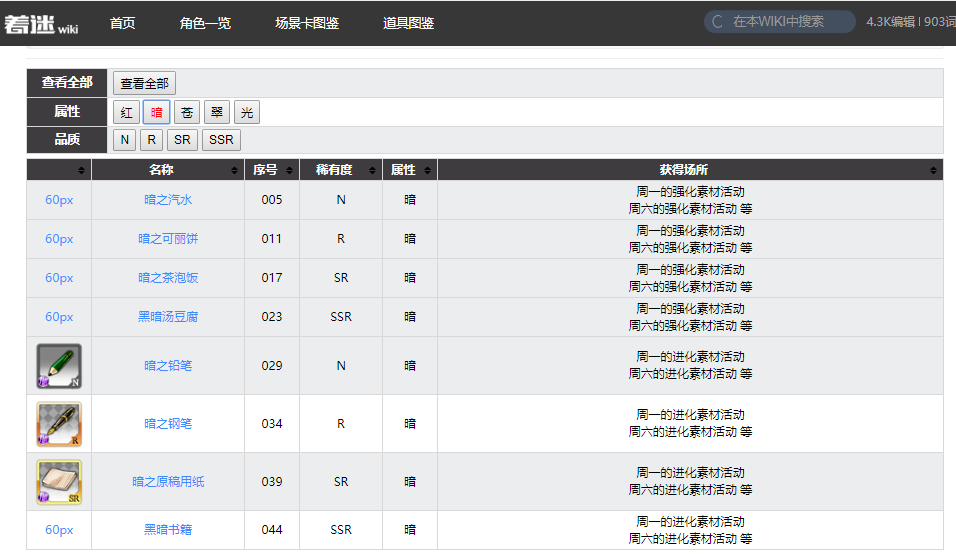The image size is (956, 558).
Task: Sort table by 名称 column arrows
Action: (234, 170)
